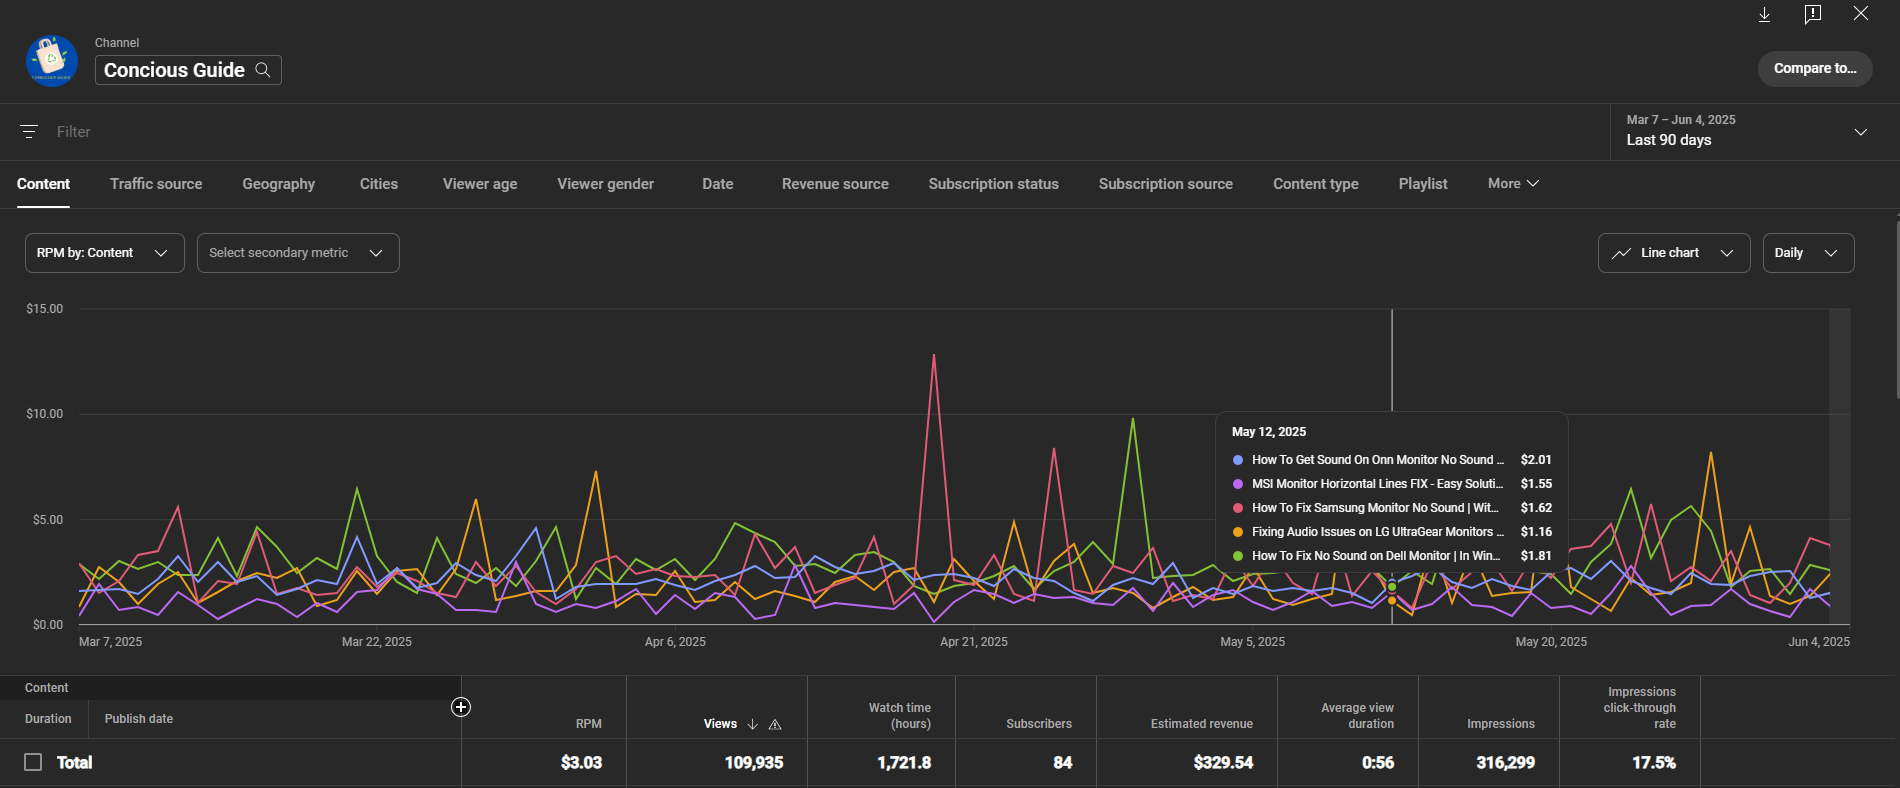The height and width of the screenshot is (788, 1900).
Task: Open the Revenue source tab
Action: click(x=835, y=184)
